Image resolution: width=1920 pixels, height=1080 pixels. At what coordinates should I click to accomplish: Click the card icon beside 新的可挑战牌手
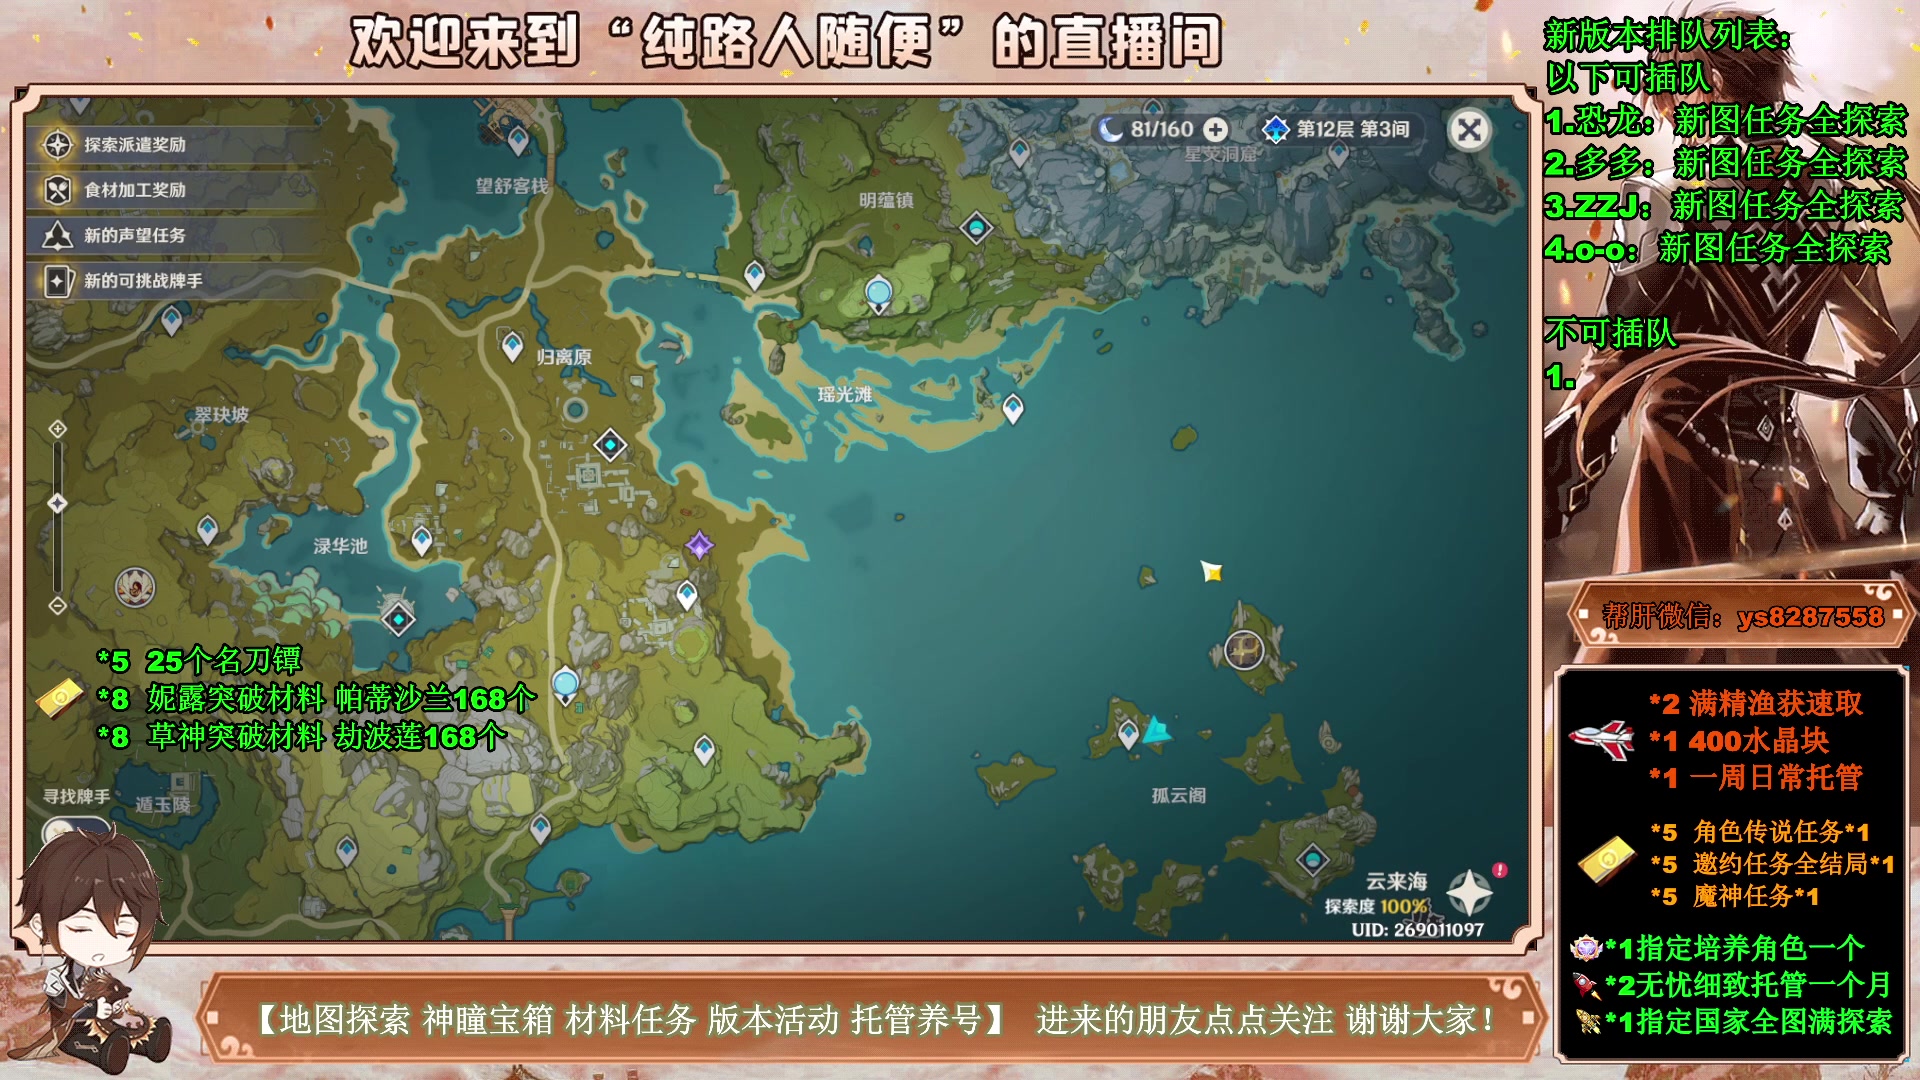pos(58,281)
